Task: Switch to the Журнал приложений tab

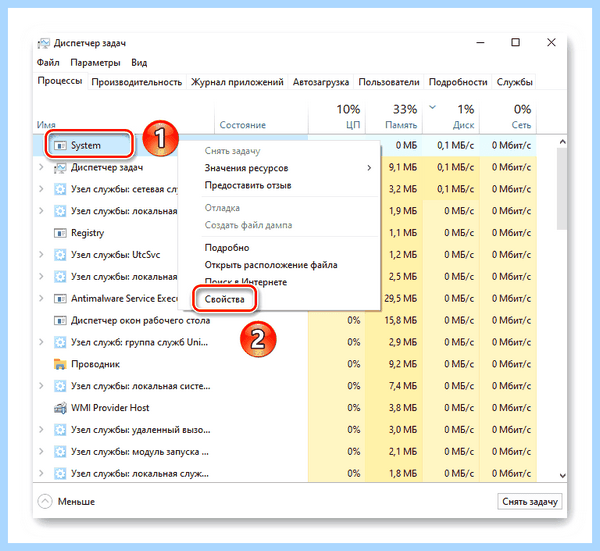Action: (x=237, y=82)
